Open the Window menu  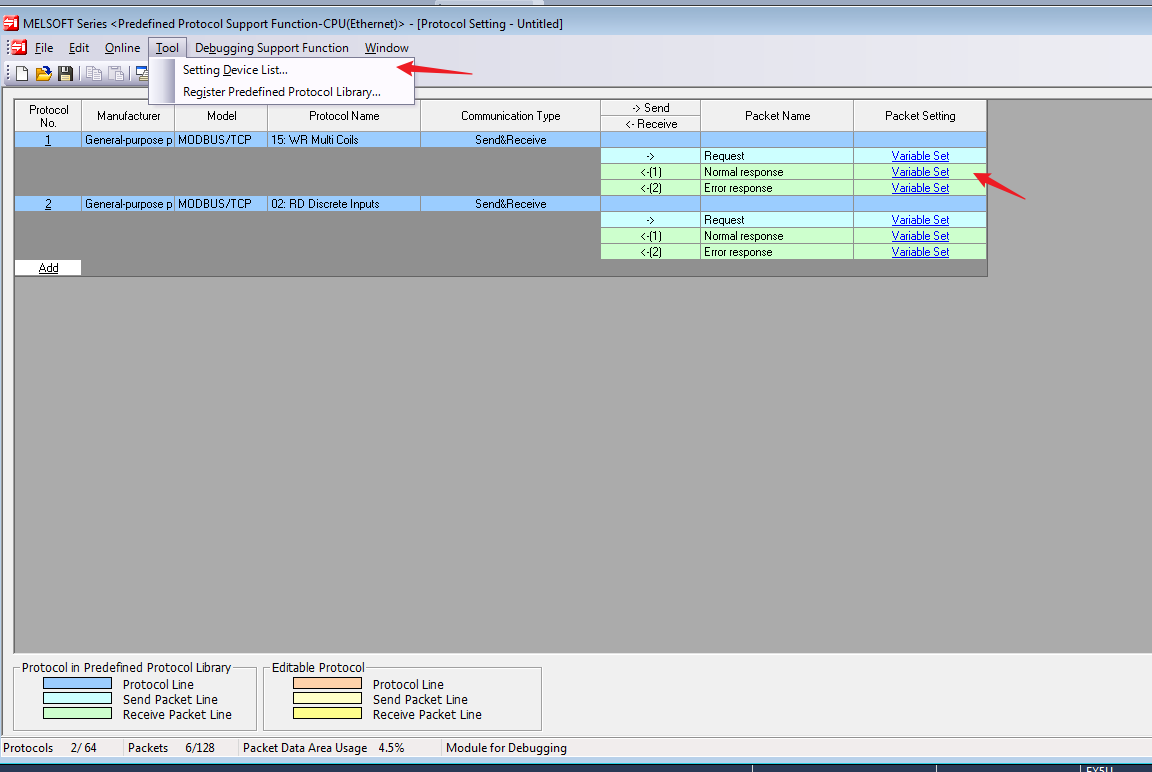pos(386,48)
